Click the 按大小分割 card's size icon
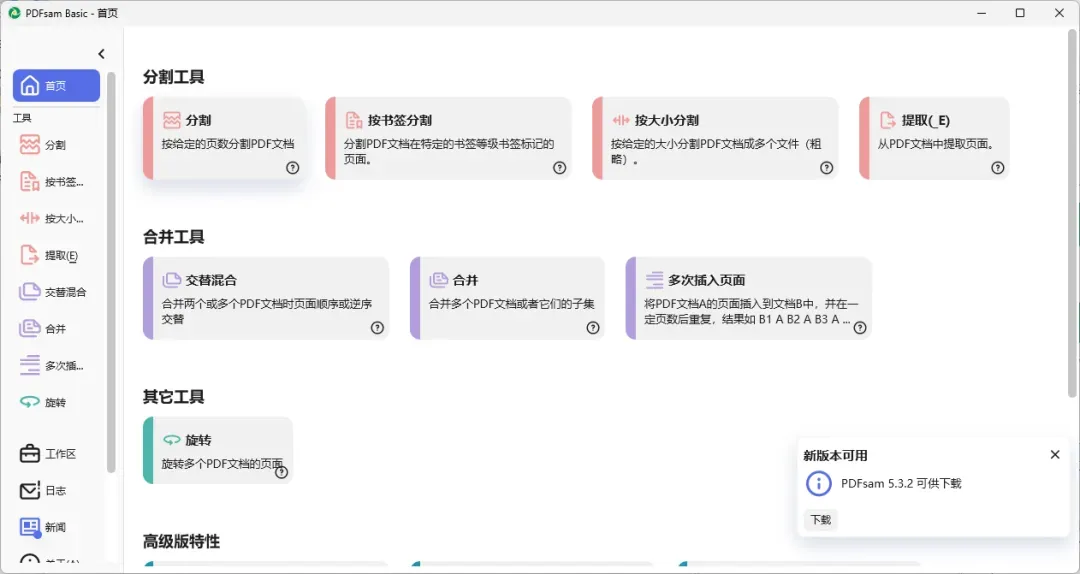 tap(621, 121)
